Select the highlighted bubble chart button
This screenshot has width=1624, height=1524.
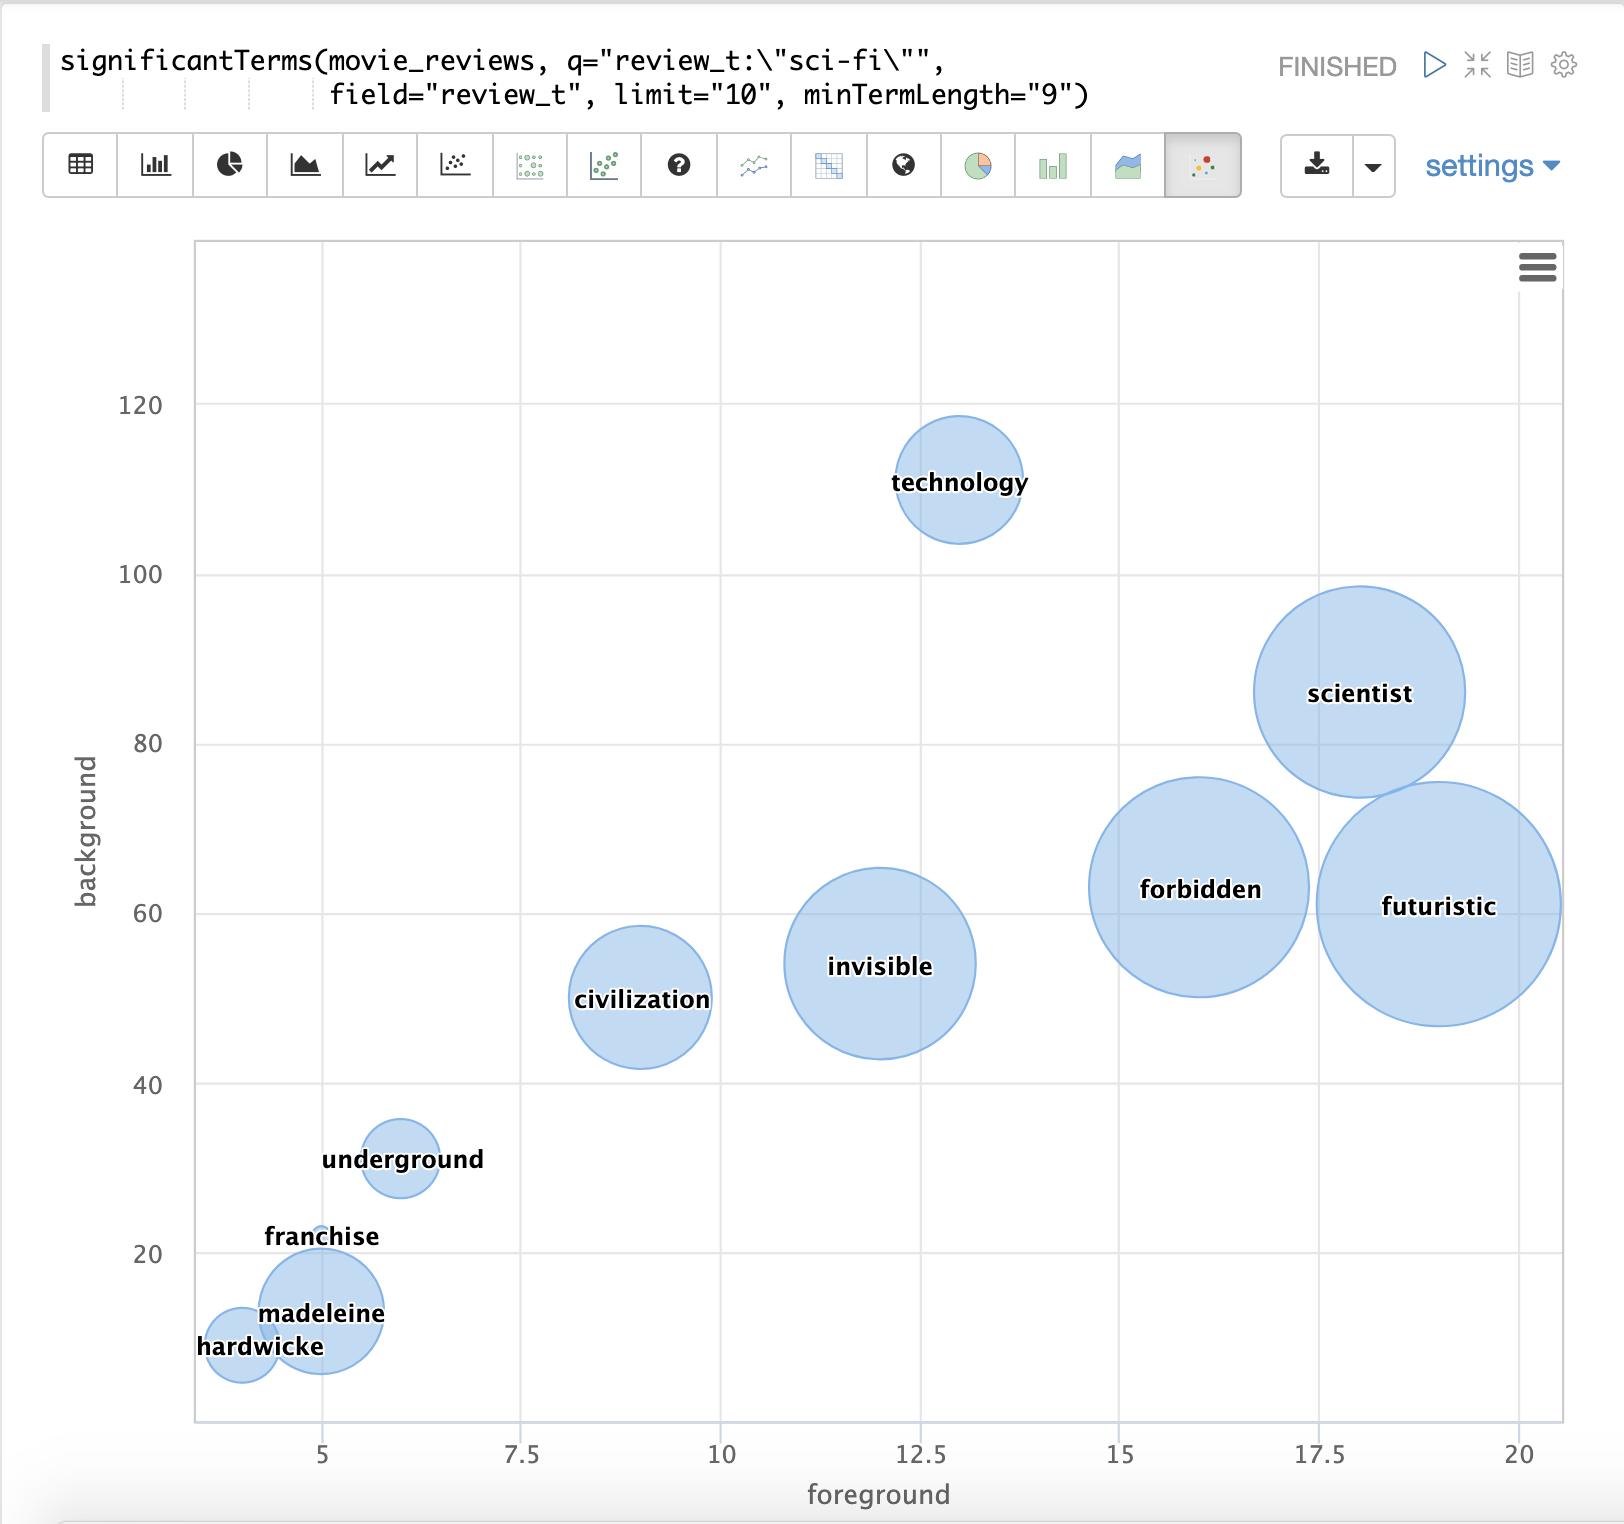pyautogui.click(x=1203, y=165)
